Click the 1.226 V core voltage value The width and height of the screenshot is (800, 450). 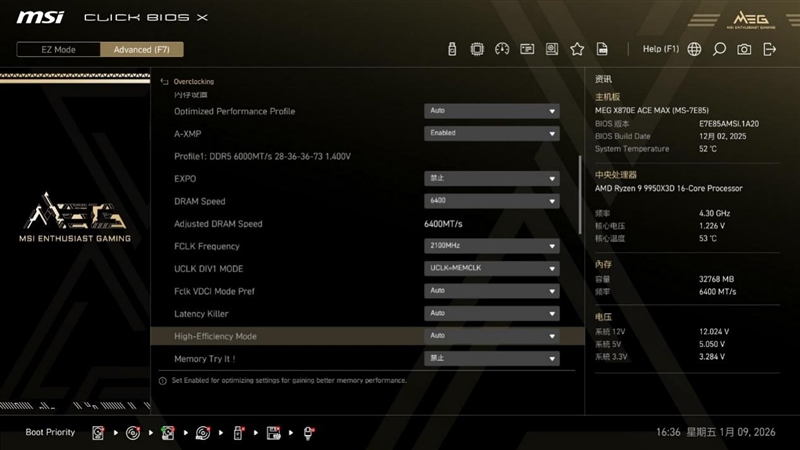[712, 226]
